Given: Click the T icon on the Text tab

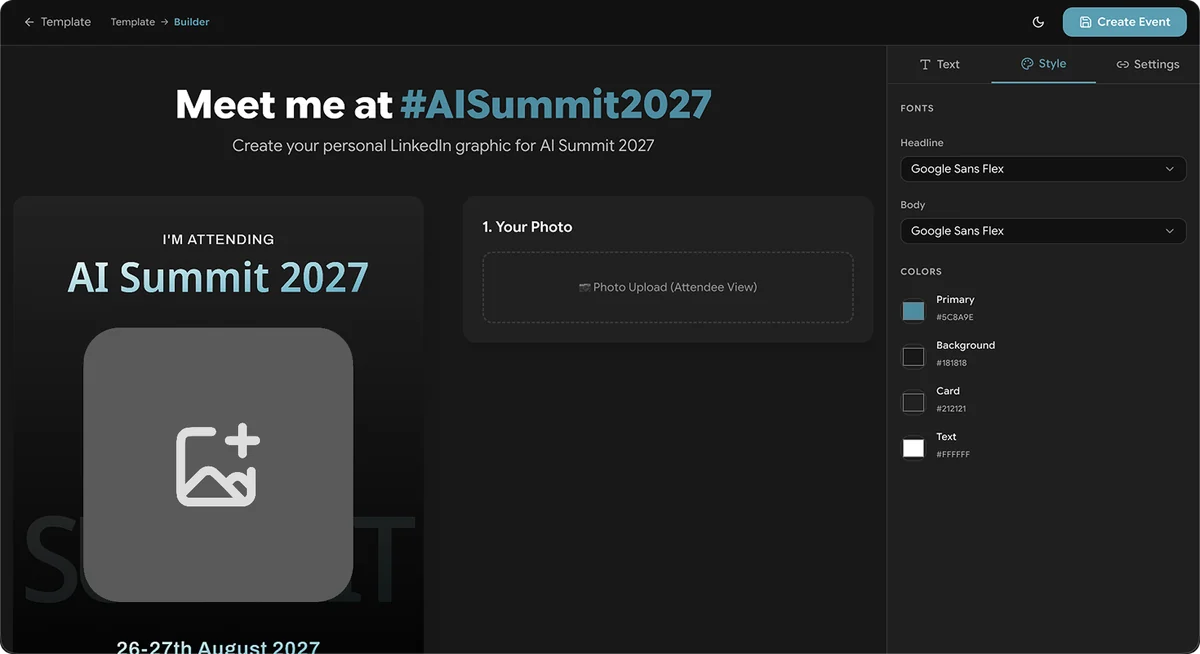Looking at the screenshot, I should [x=925, y=64].
